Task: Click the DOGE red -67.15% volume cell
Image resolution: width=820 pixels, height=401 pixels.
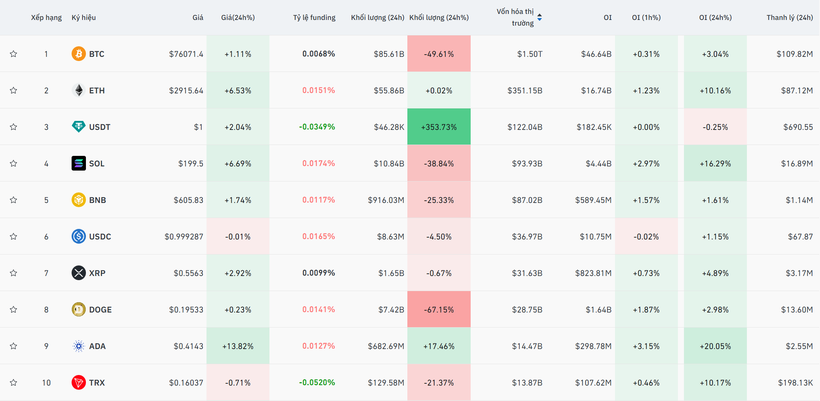Action: 439,310
